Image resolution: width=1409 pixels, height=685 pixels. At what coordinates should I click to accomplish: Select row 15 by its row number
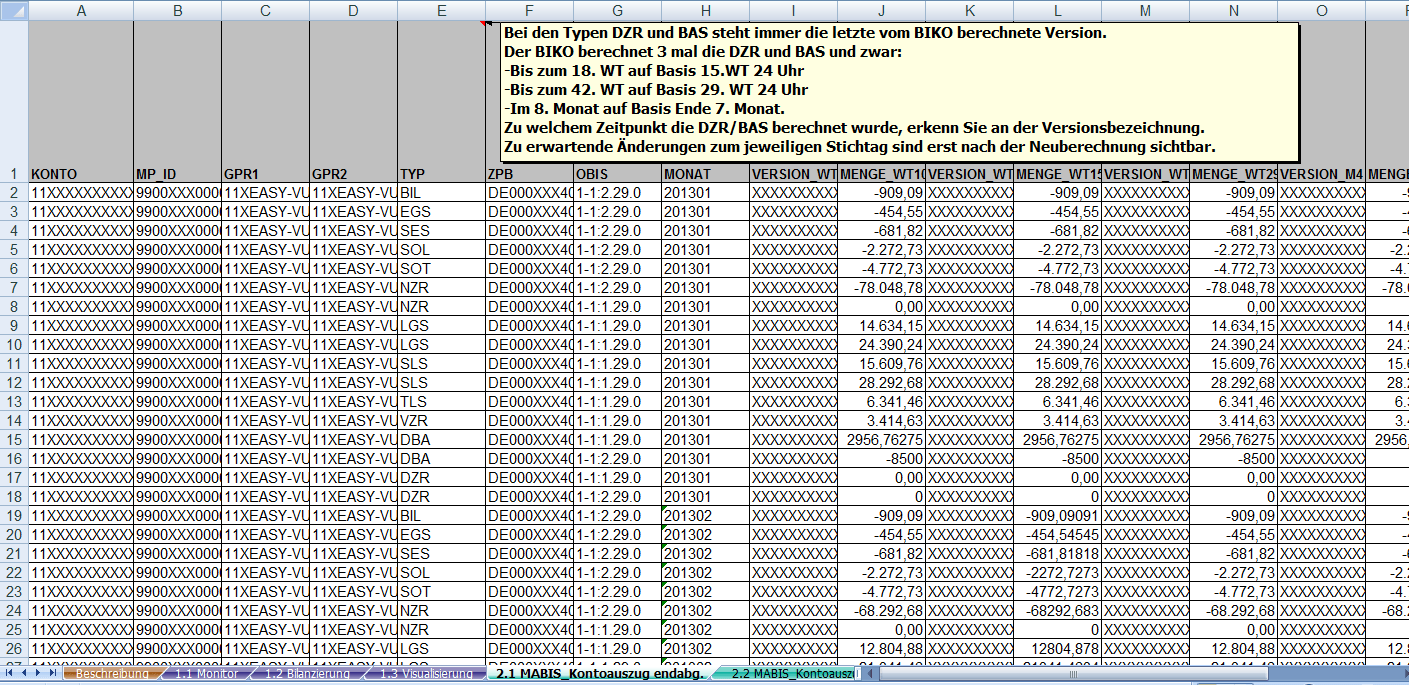pyautogui.click(x=14, y=440)
